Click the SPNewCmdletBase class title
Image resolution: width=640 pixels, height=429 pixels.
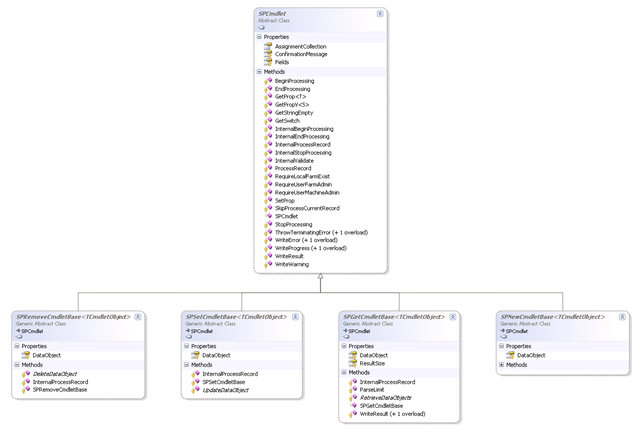(553, 317)
